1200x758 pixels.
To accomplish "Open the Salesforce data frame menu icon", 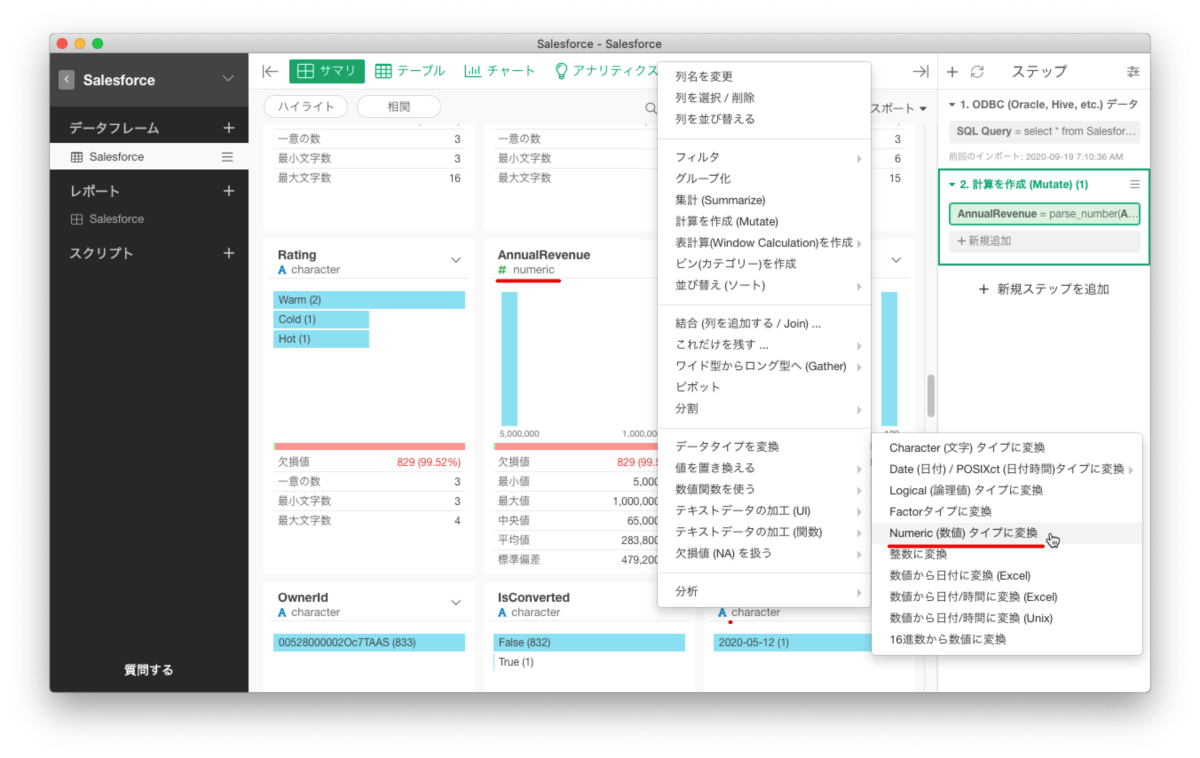I will [x=227, y=157].
